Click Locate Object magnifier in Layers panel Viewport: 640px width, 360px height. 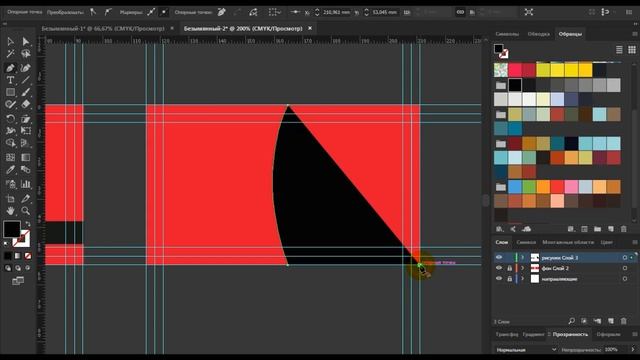tap(571, 321)
